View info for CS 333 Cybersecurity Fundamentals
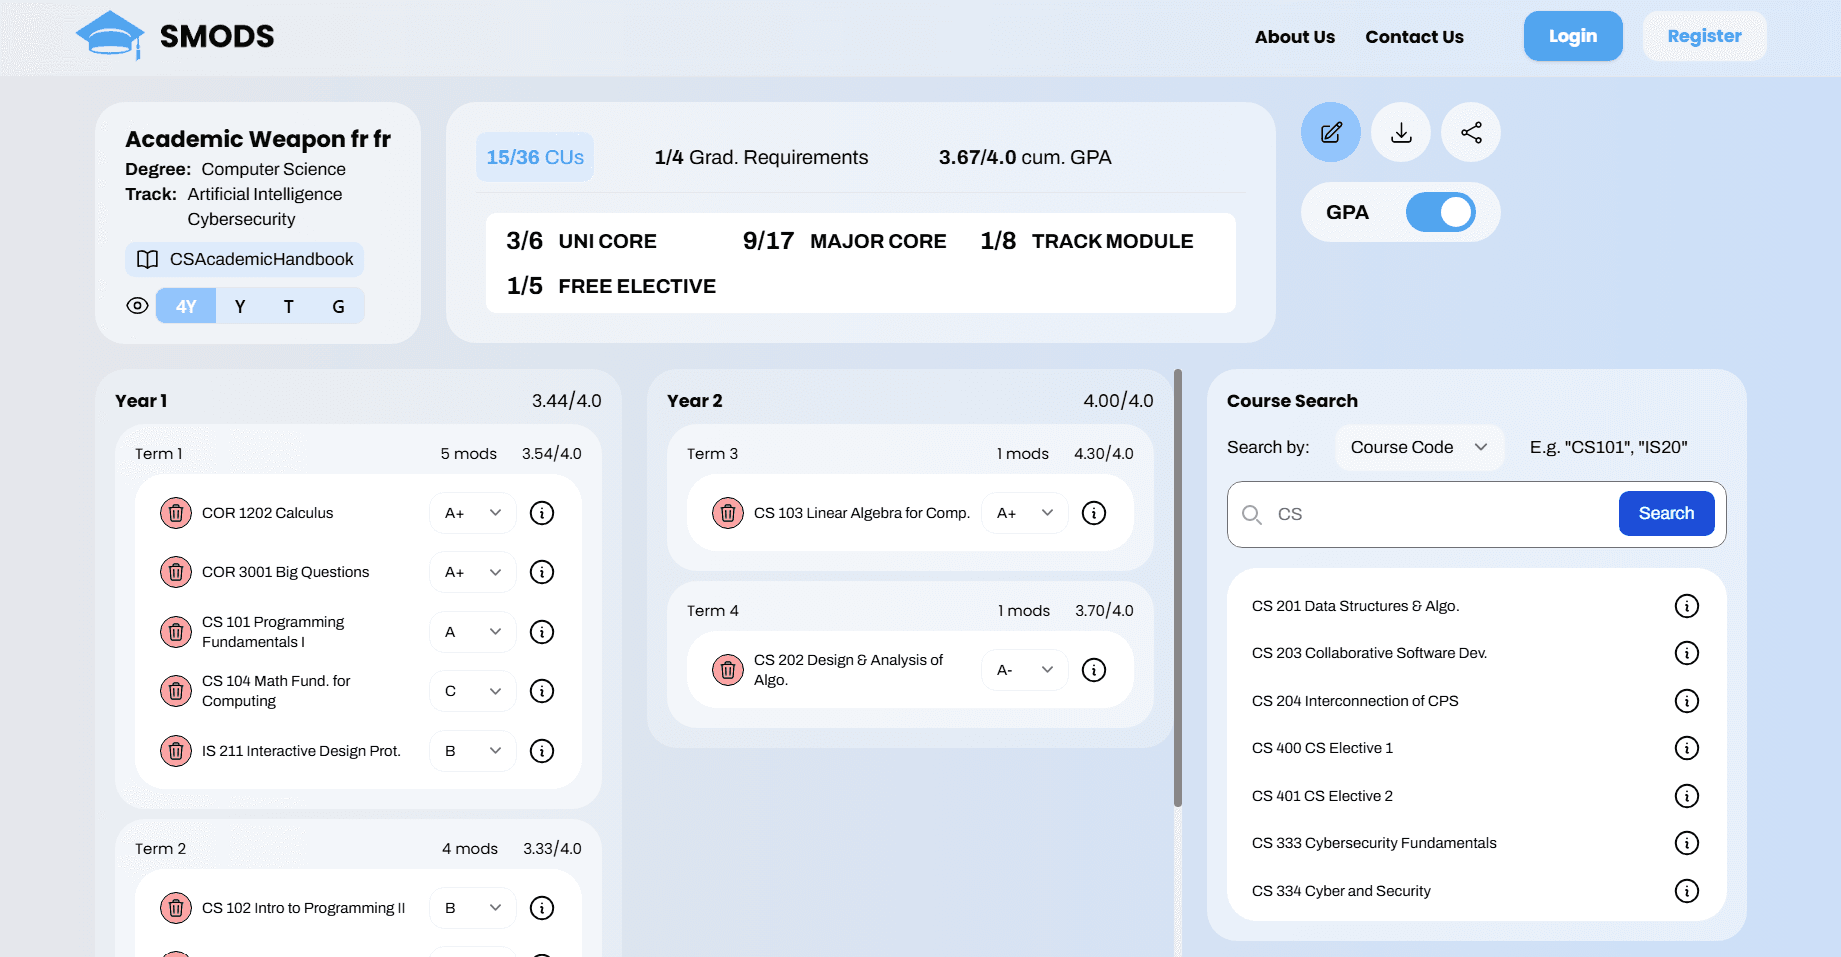Screen dimensions: 1841x957 click(1686, 843)
